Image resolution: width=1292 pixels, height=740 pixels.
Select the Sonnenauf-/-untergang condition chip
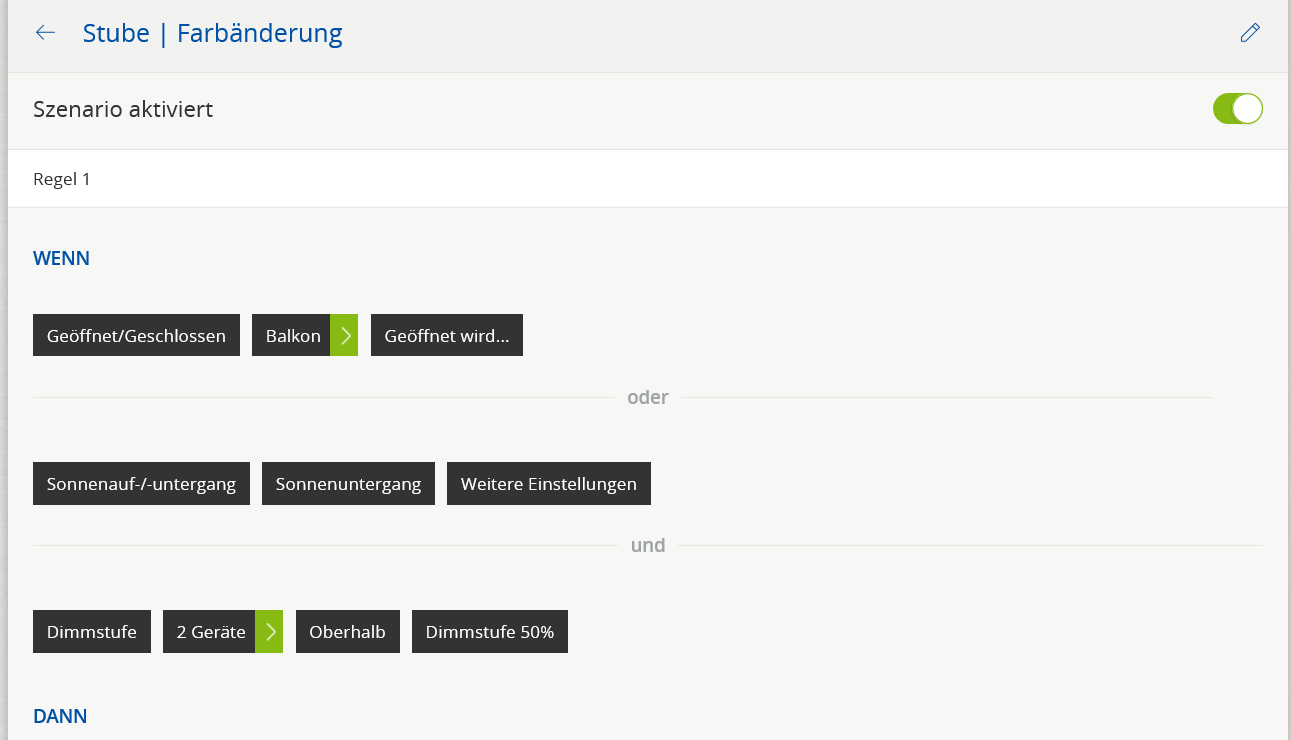click(x=141, y=484)
